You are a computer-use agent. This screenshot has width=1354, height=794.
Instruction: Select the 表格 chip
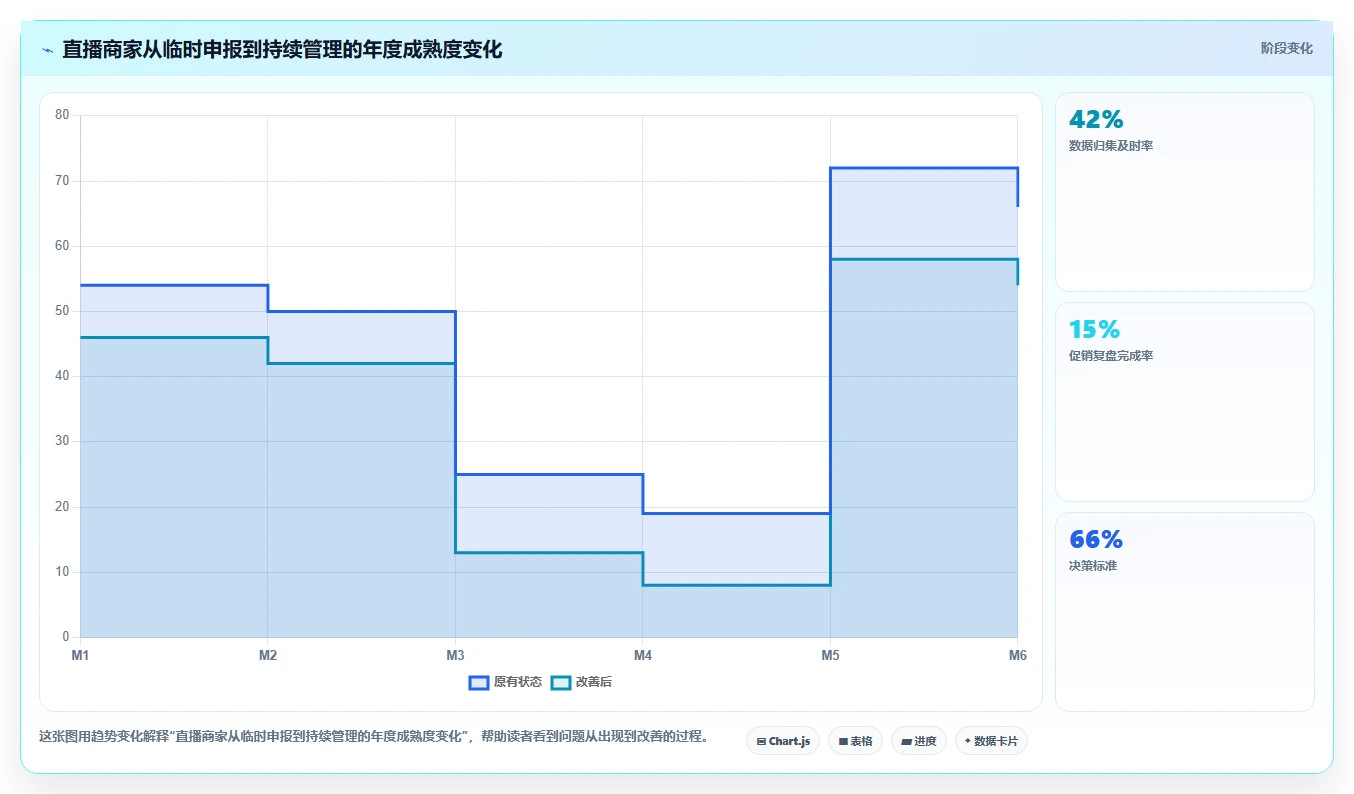click(x=855, y=741)
